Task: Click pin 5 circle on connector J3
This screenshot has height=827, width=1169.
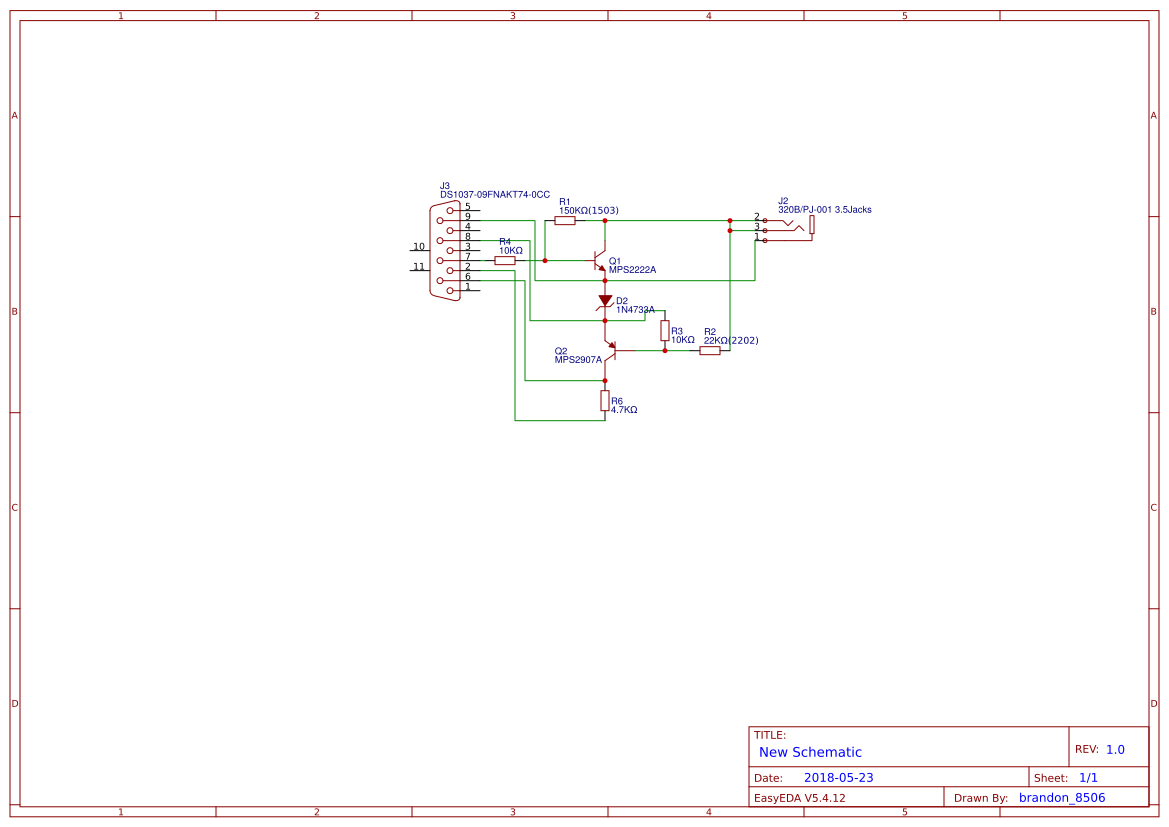Action: pos(450,210)
